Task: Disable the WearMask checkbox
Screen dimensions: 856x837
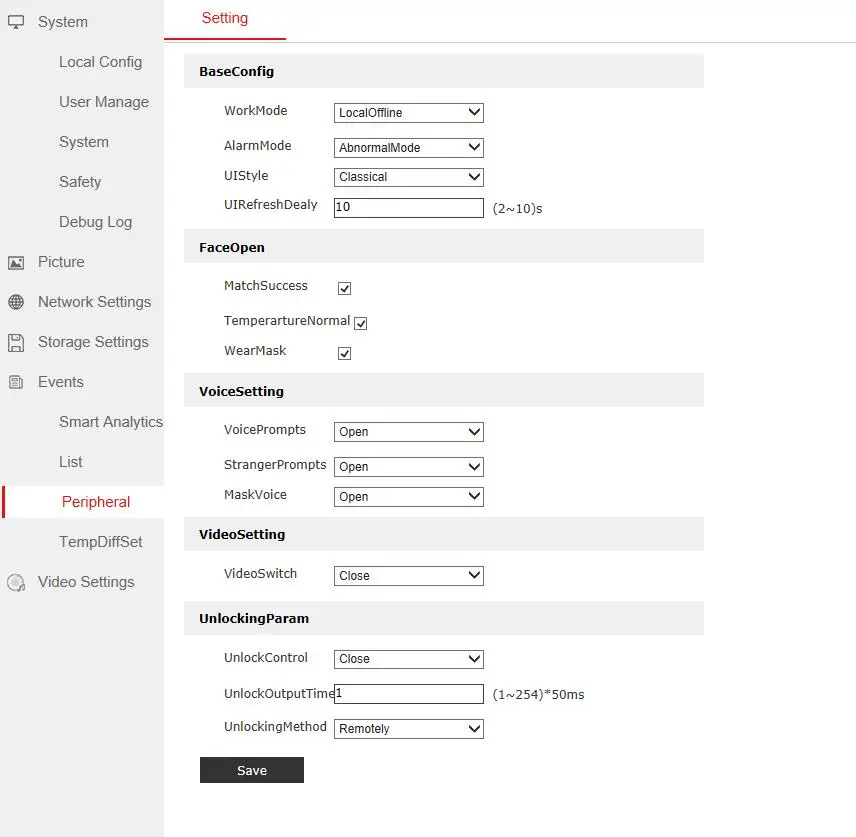Action: click(x=344, y=354)
